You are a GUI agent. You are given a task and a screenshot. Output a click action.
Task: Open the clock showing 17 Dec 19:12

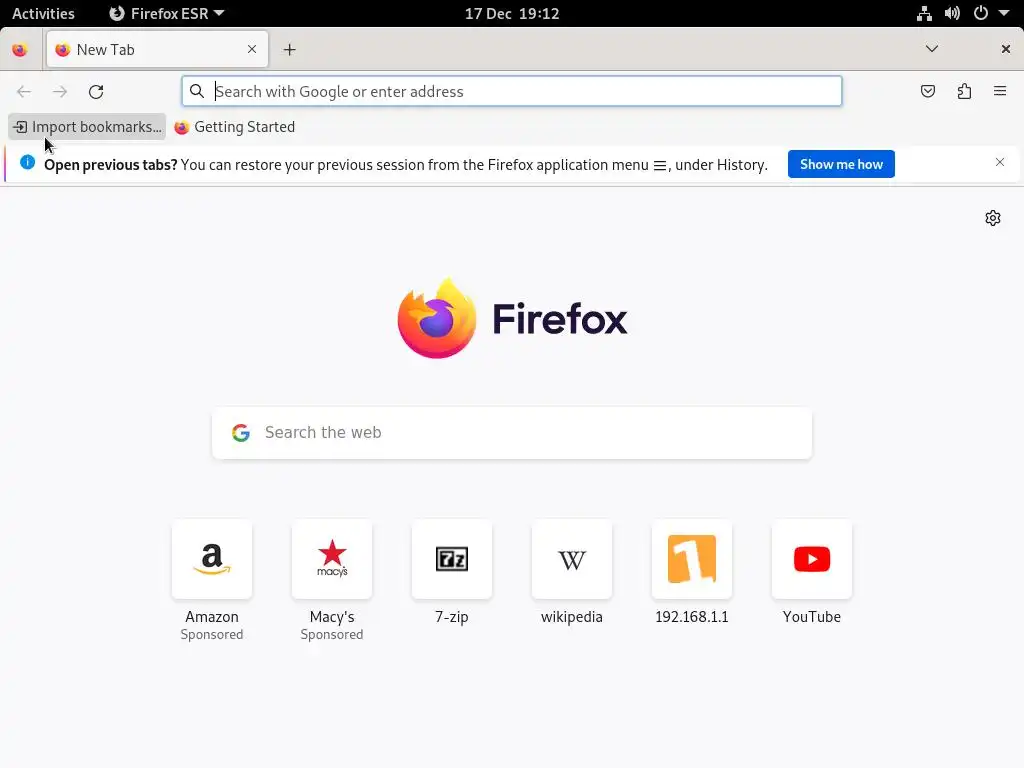click(x=512, y=14)
